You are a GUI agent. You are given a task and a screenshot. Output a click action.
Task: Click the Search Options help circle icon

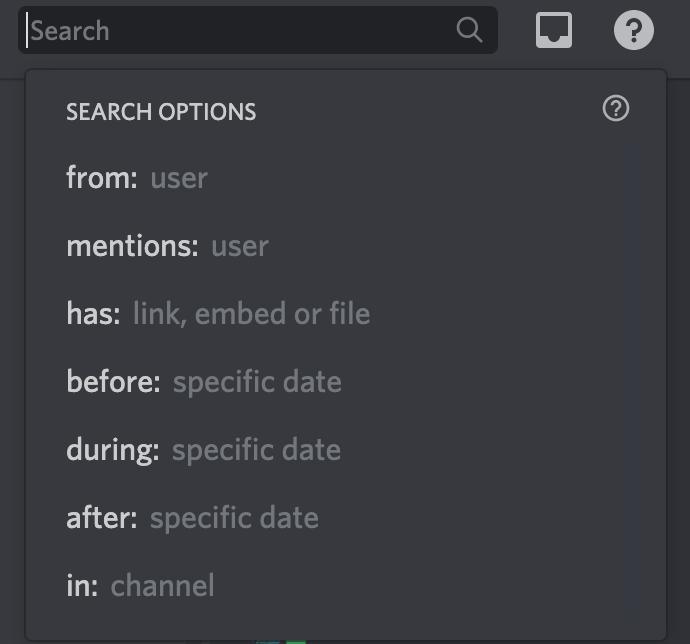pos(616,108)
